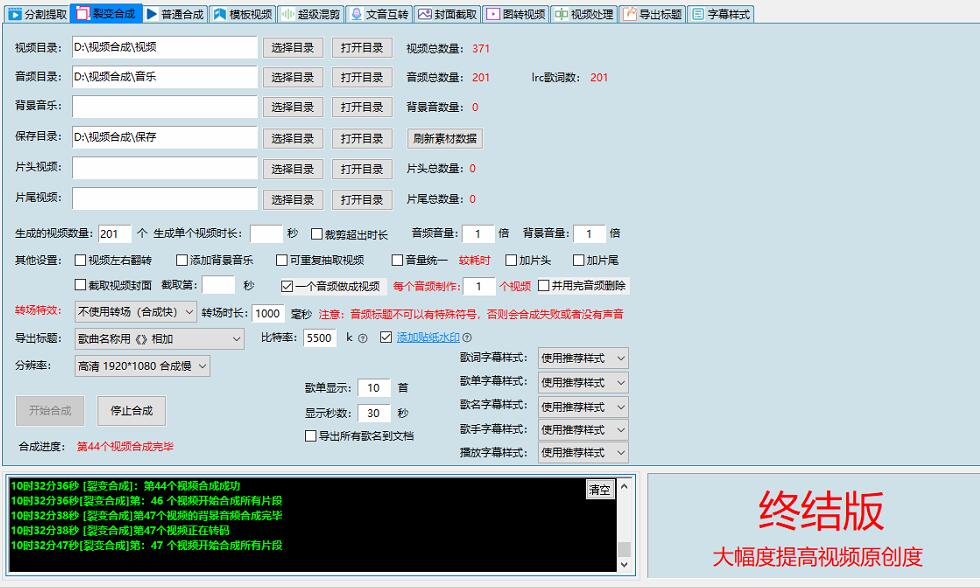
Task: Click the 清空 log button
Action: coord(600,489)
